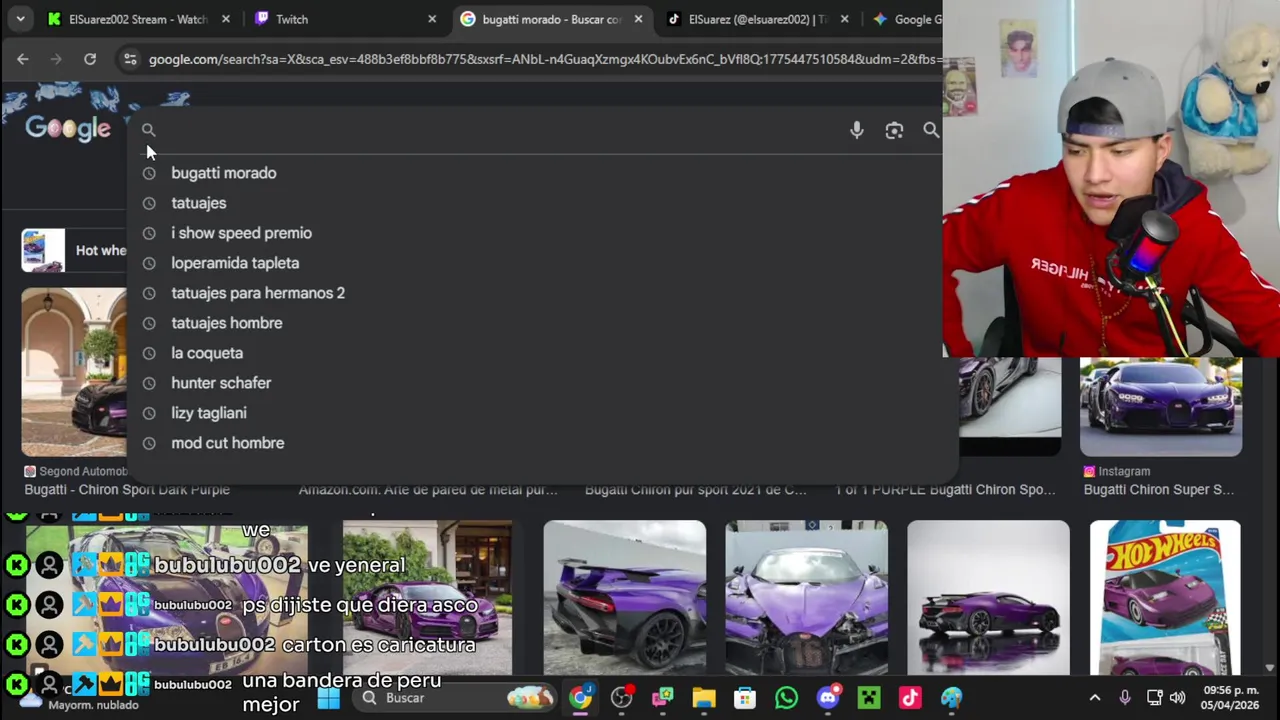Close the bugatti morado tab

click(638, 19)
